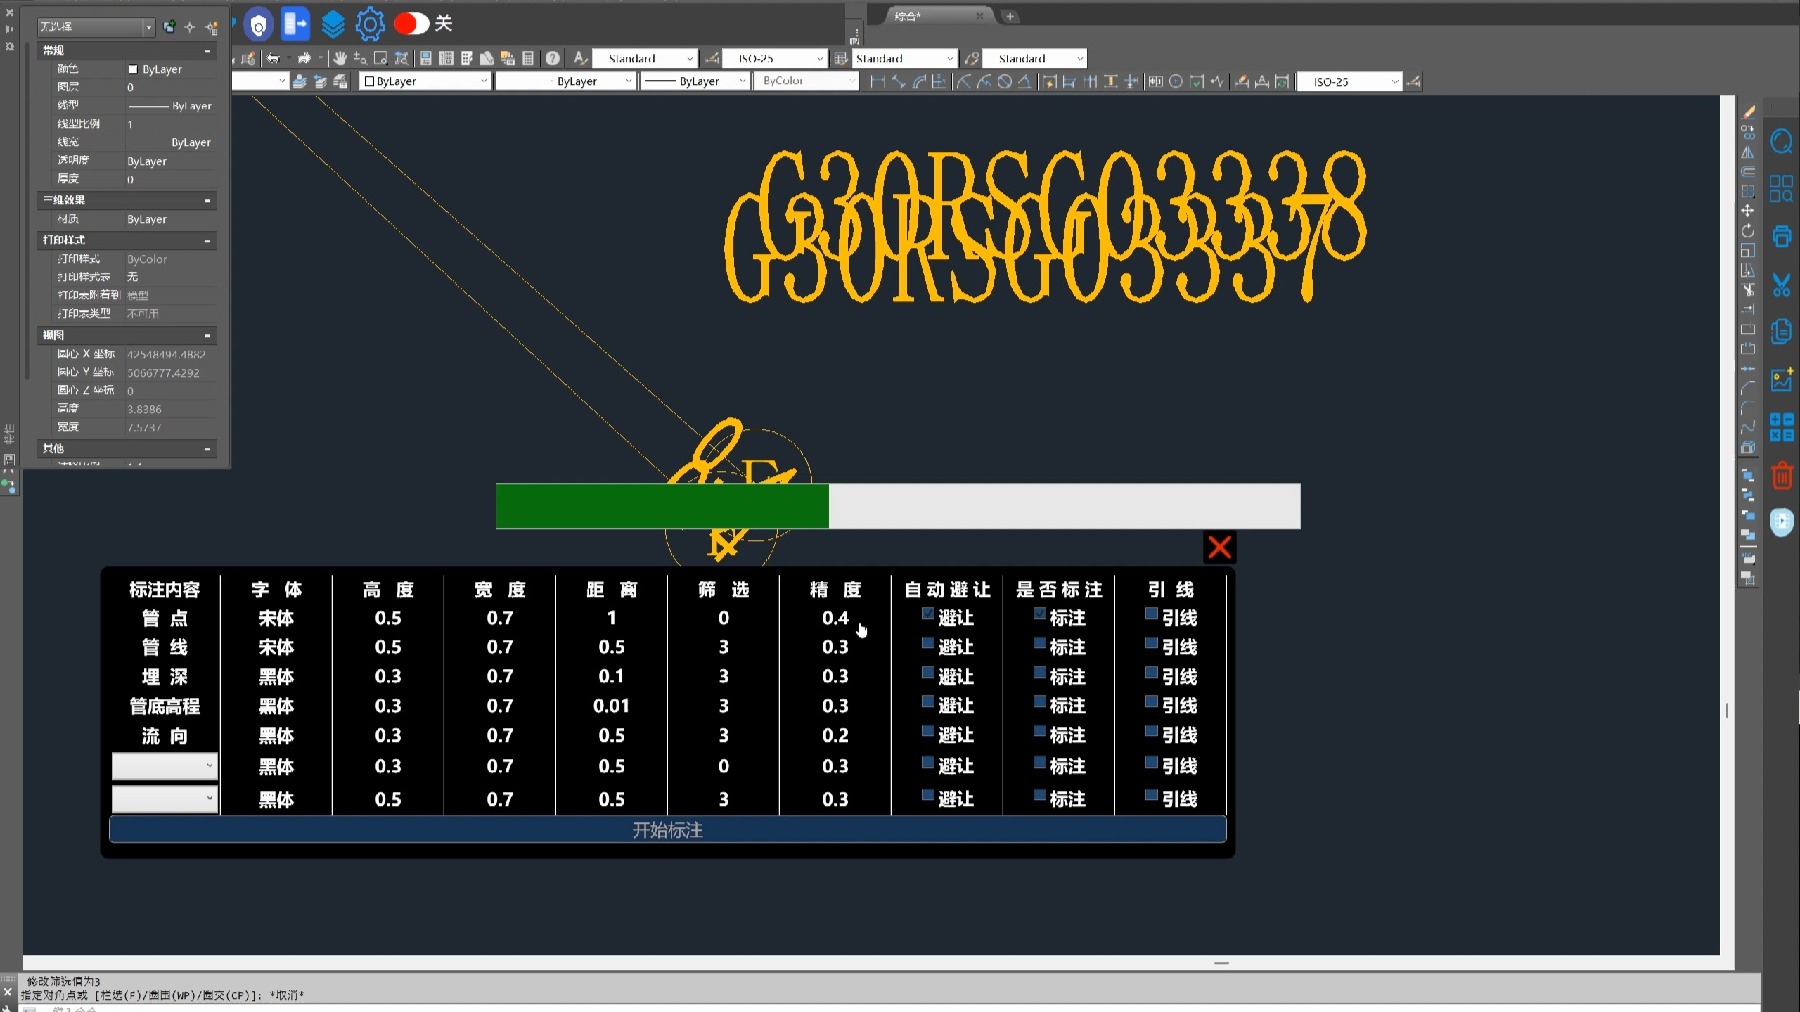Viewport: 1800px width, 1012px height.
Task: Select the Move tool in modify toolbar
Action: coord(1748,211)
